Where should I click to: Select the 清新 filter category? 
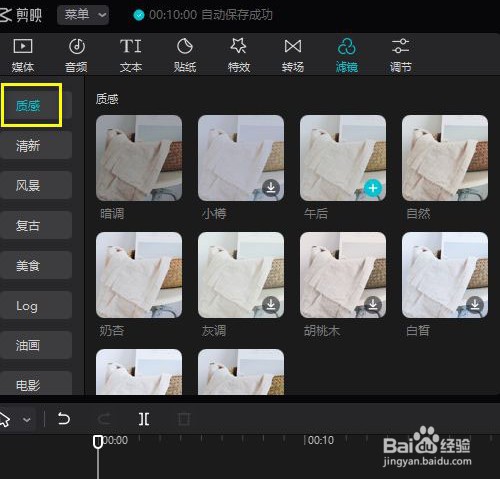point(36,145)
